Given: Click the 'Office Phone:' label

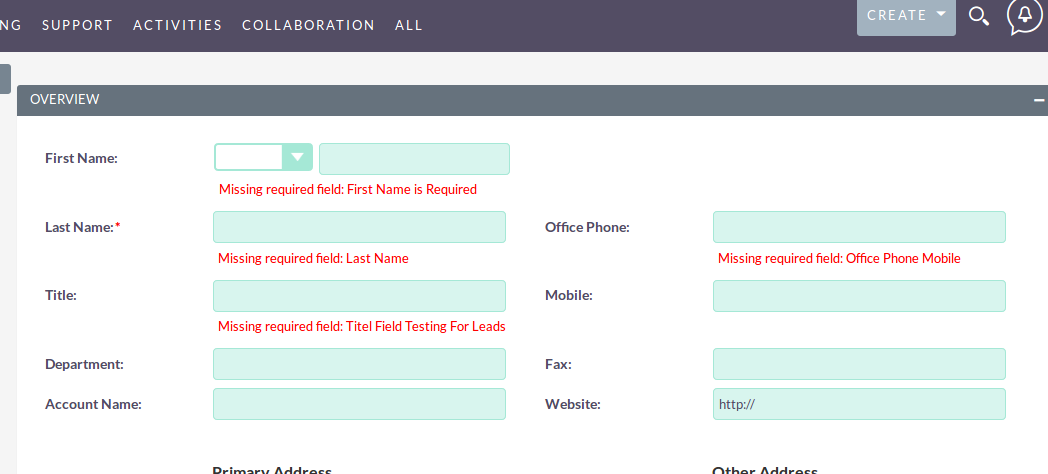Looking at the screenshot, I should click(x=587, y=227).
